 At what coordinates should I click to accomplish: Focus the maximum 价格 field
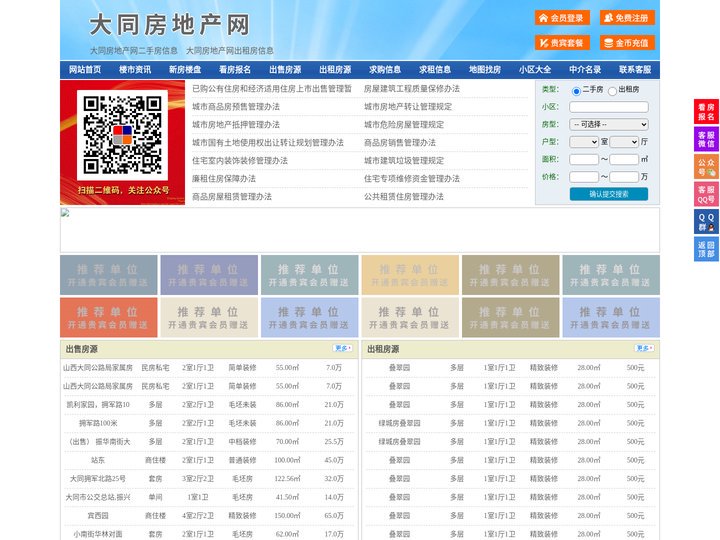click(x=624, y=177)
